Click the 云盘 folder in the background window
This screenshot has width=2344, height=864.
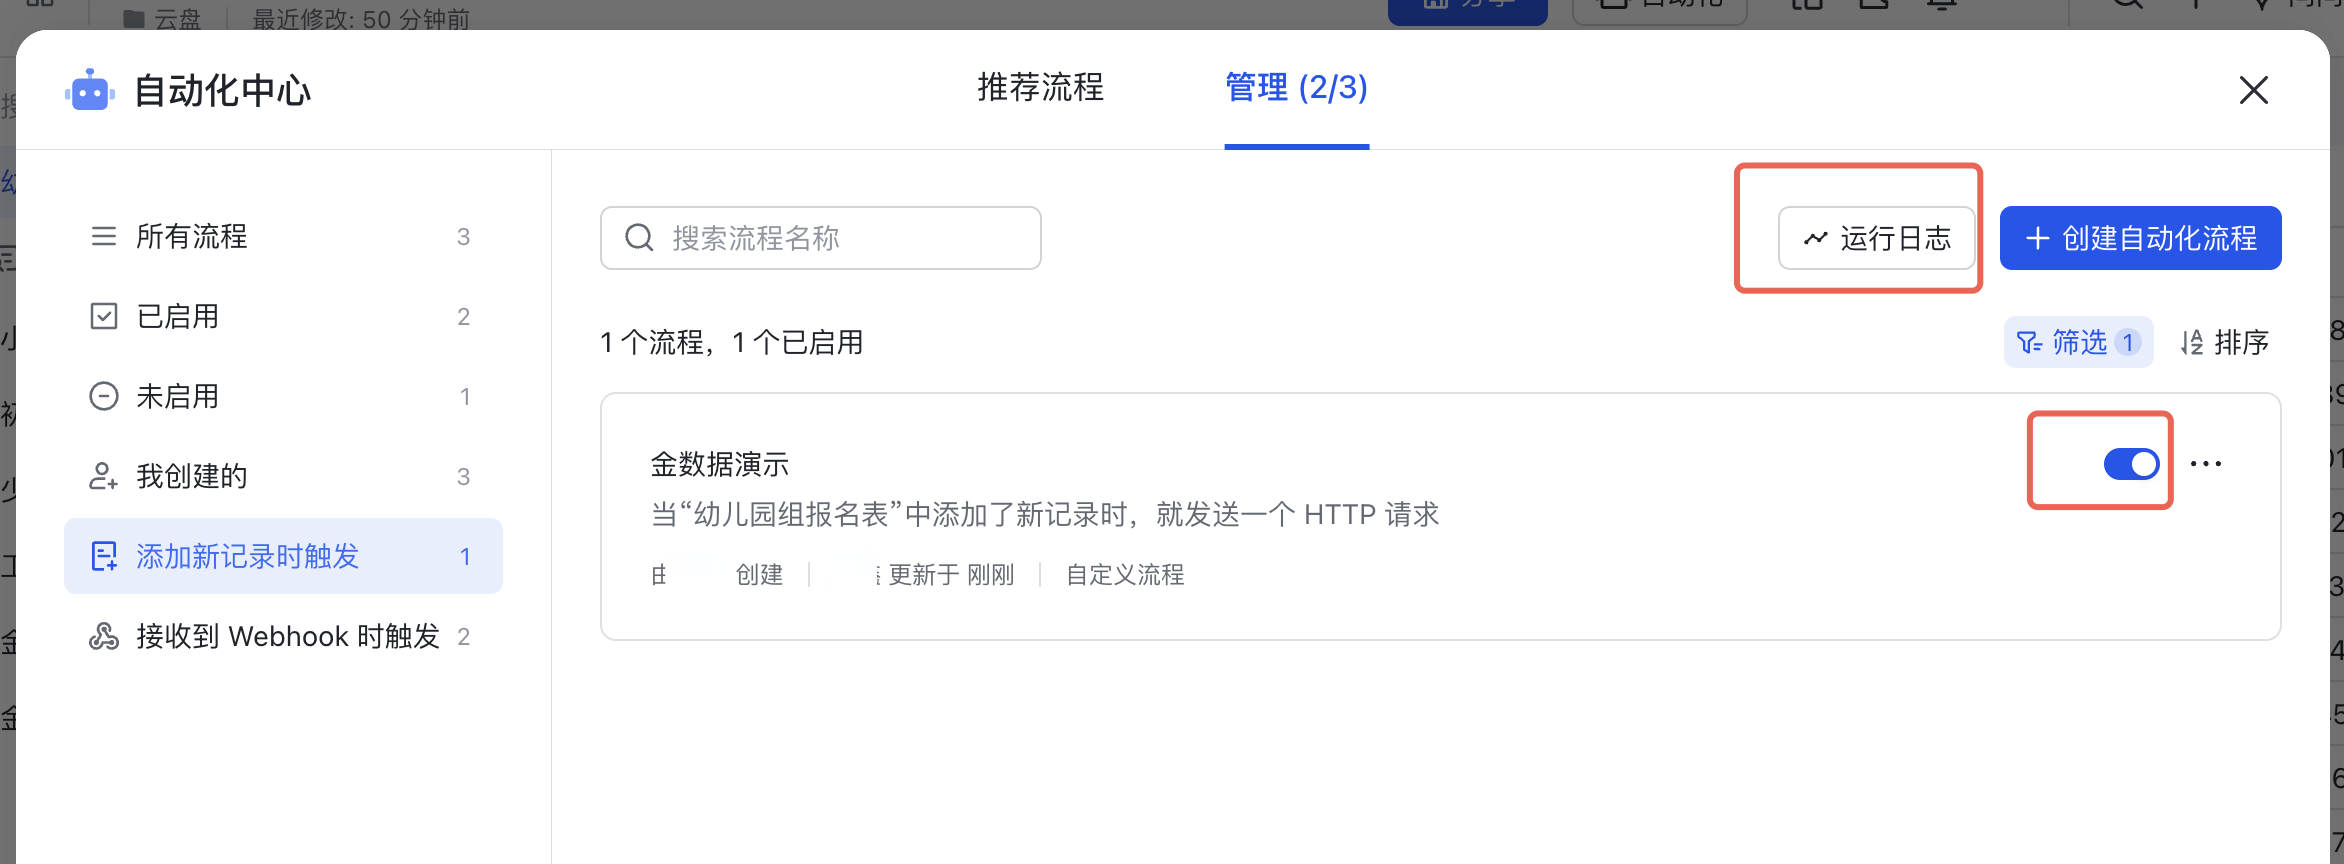(x=162, y=18)
